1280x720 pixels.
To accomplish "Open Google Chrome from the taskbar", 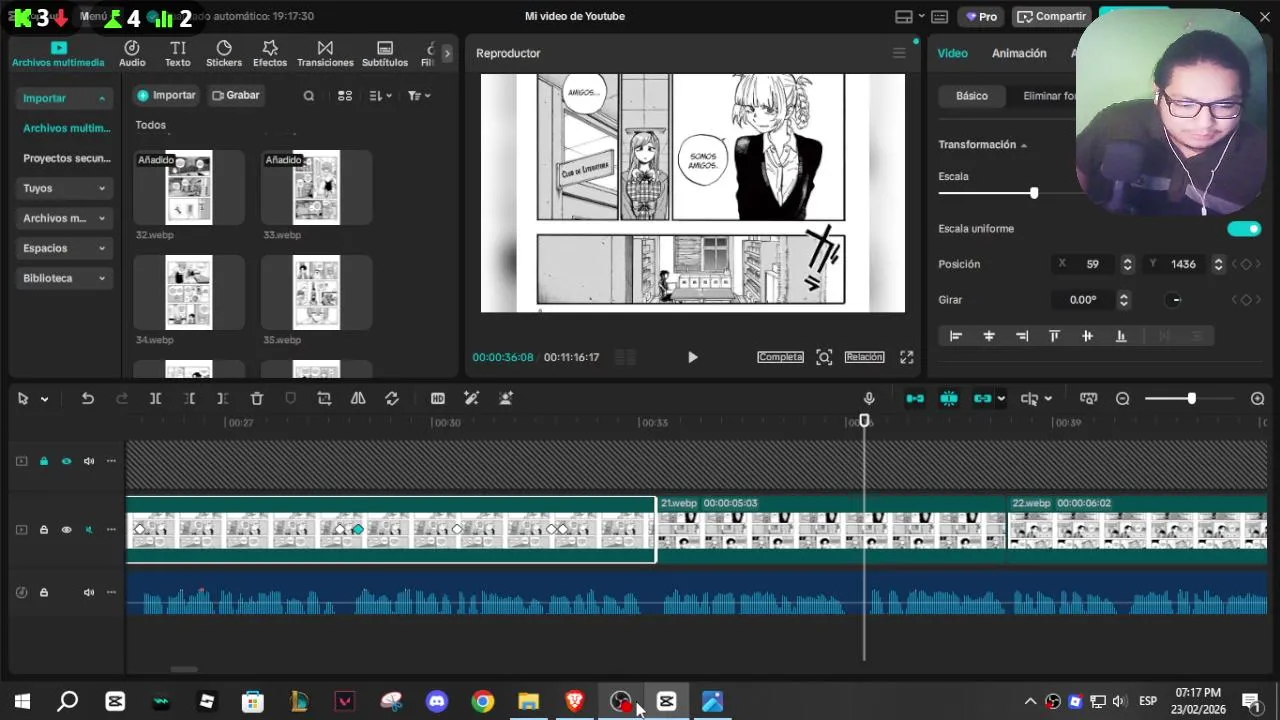I will click(x=483, y=701).
